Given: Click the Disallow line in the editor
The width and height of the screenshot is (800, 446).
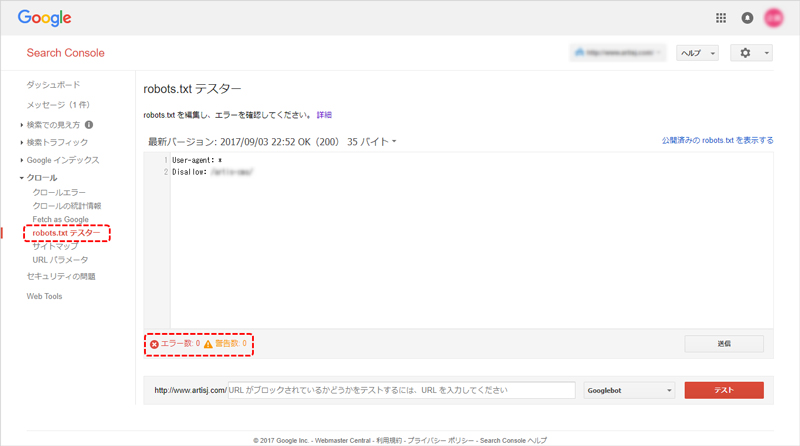Looking at the screenshot, I should 212,172.
